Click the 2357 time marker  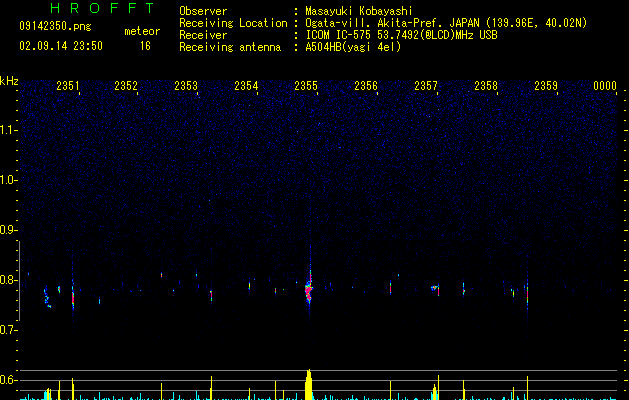tap(426, 86)
